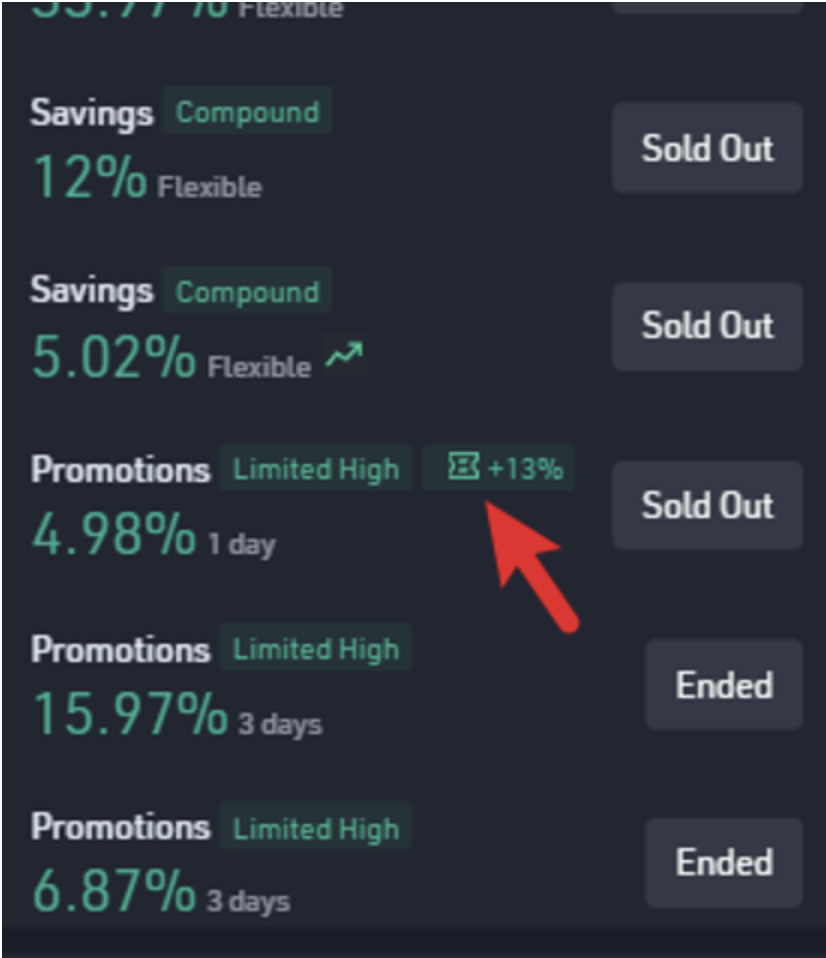Click Sold Out button for 5.02% Savings
Screen dimensions: 826x958
click(707, 326)
